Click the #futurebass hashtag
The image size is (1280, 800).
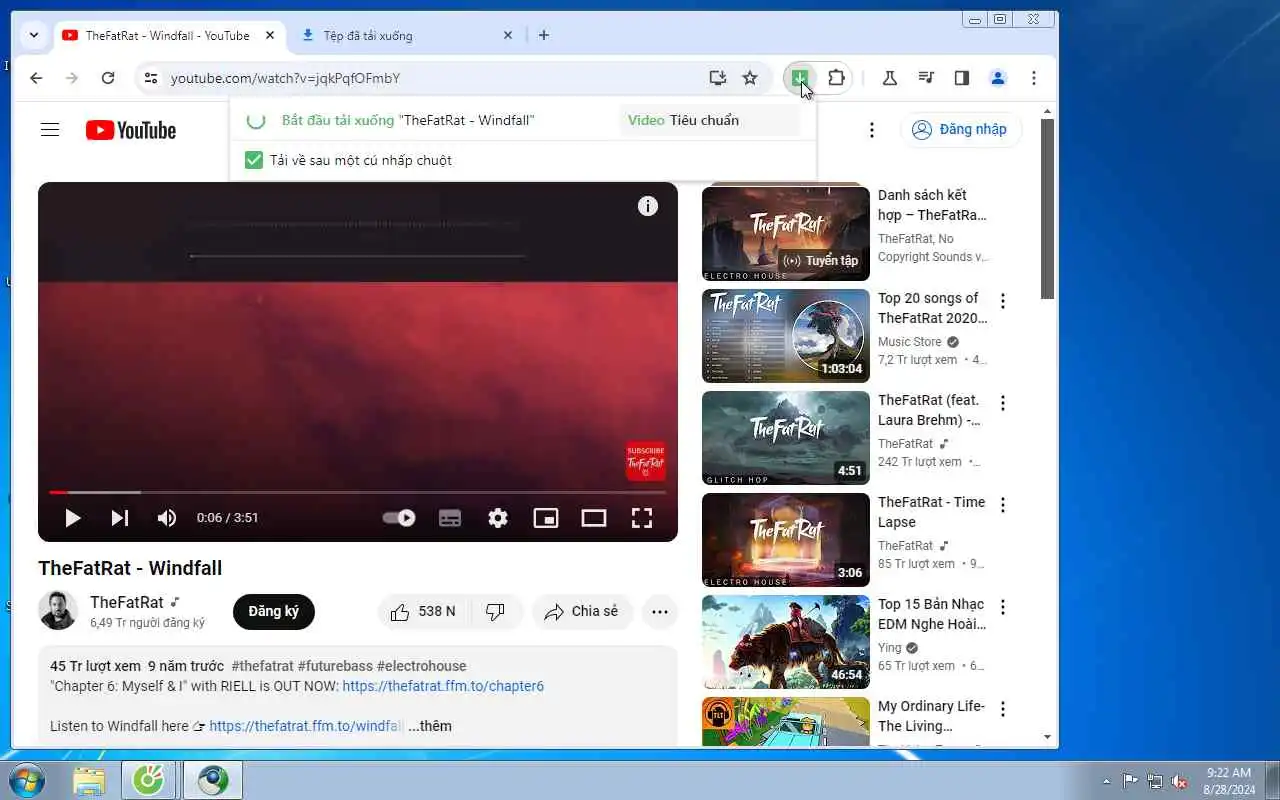pos(335,666)
